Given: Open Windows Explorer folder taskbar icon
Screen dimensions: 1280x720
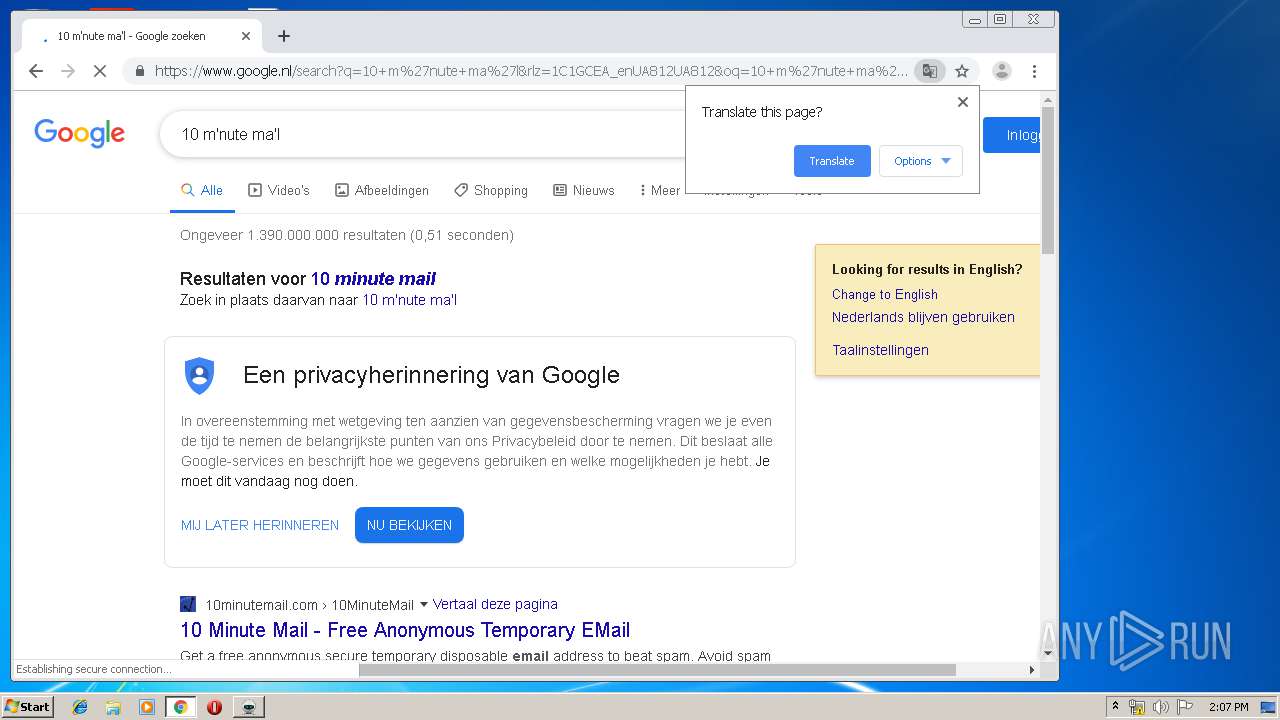Looking at the screenshot, I should coord(113,707).
